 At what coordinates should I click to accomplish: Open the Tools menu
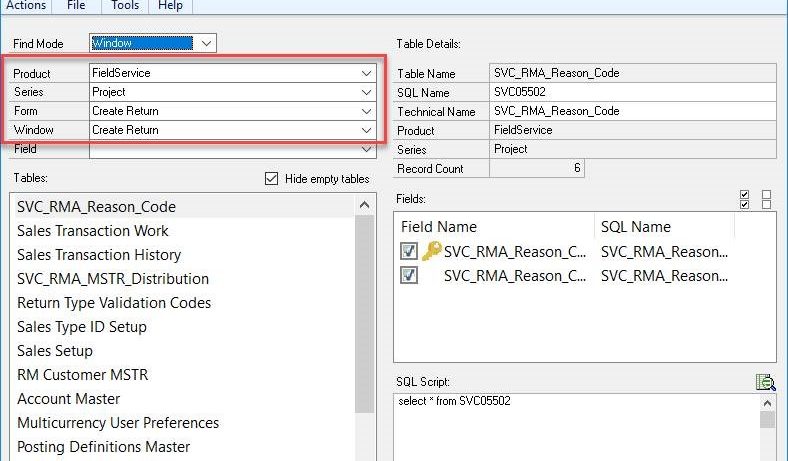click(125, 6)
